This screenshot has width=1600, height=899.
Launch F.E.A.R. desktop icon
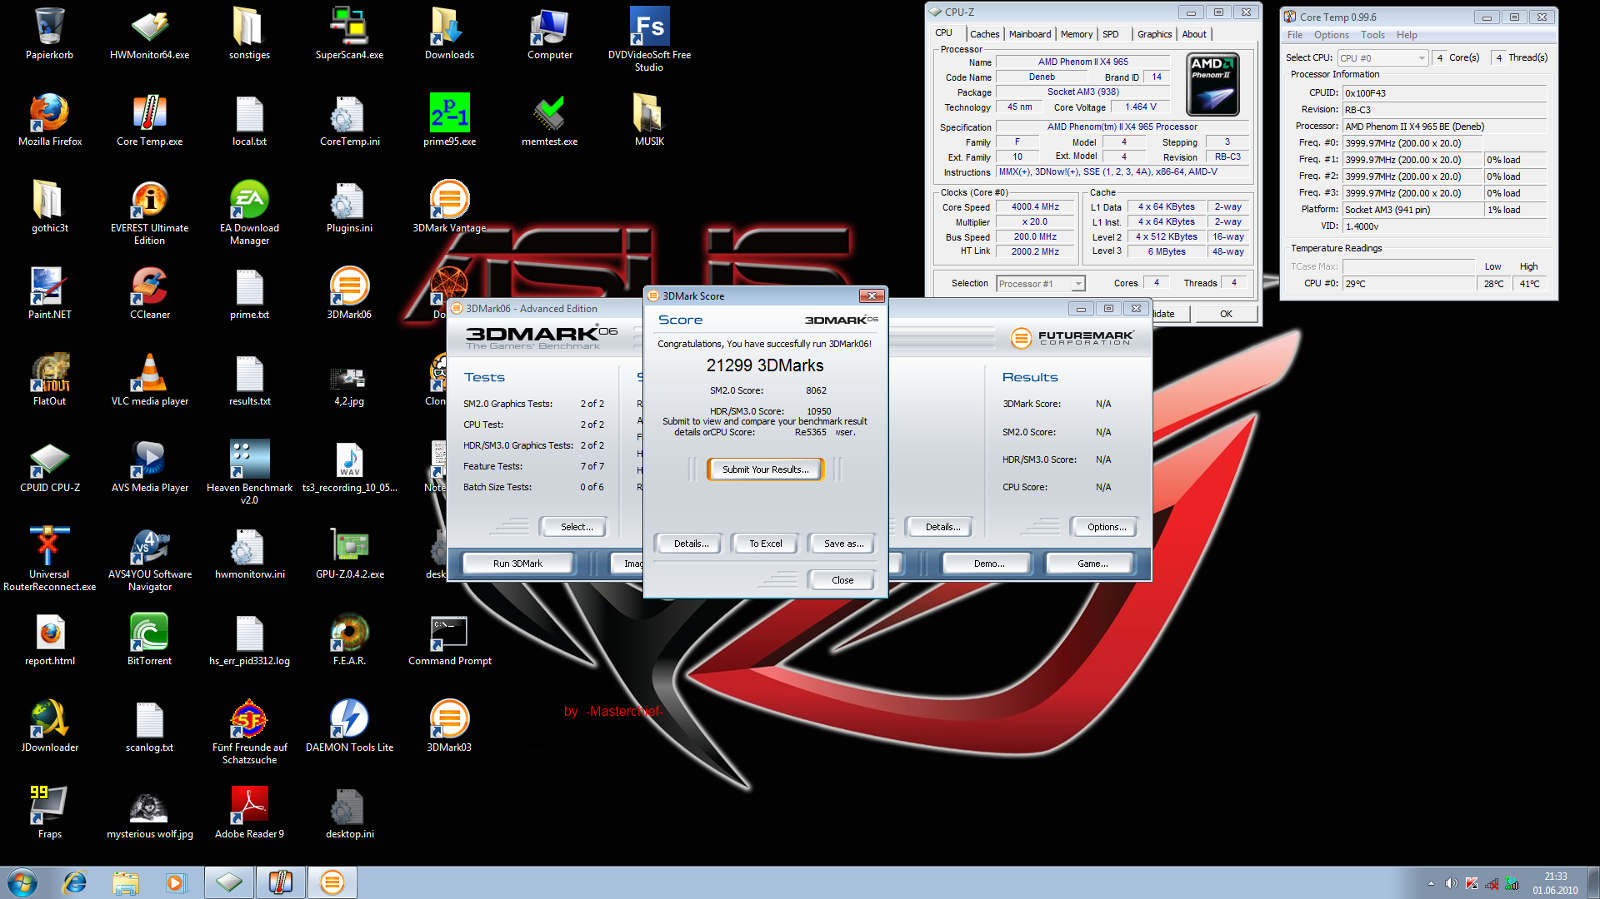[349, 640]
